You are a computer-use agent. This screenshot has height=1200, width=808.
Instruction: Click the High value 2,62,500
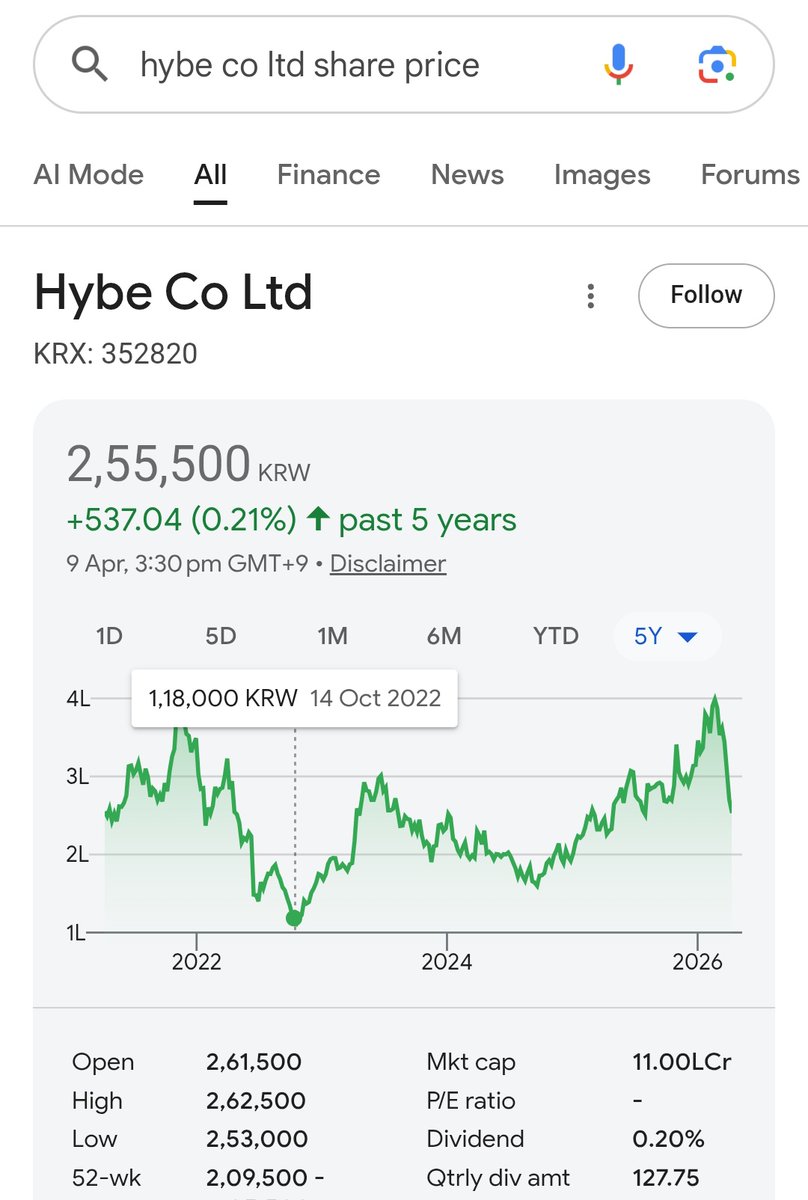pyautogui.click(x=255, y=1101)
